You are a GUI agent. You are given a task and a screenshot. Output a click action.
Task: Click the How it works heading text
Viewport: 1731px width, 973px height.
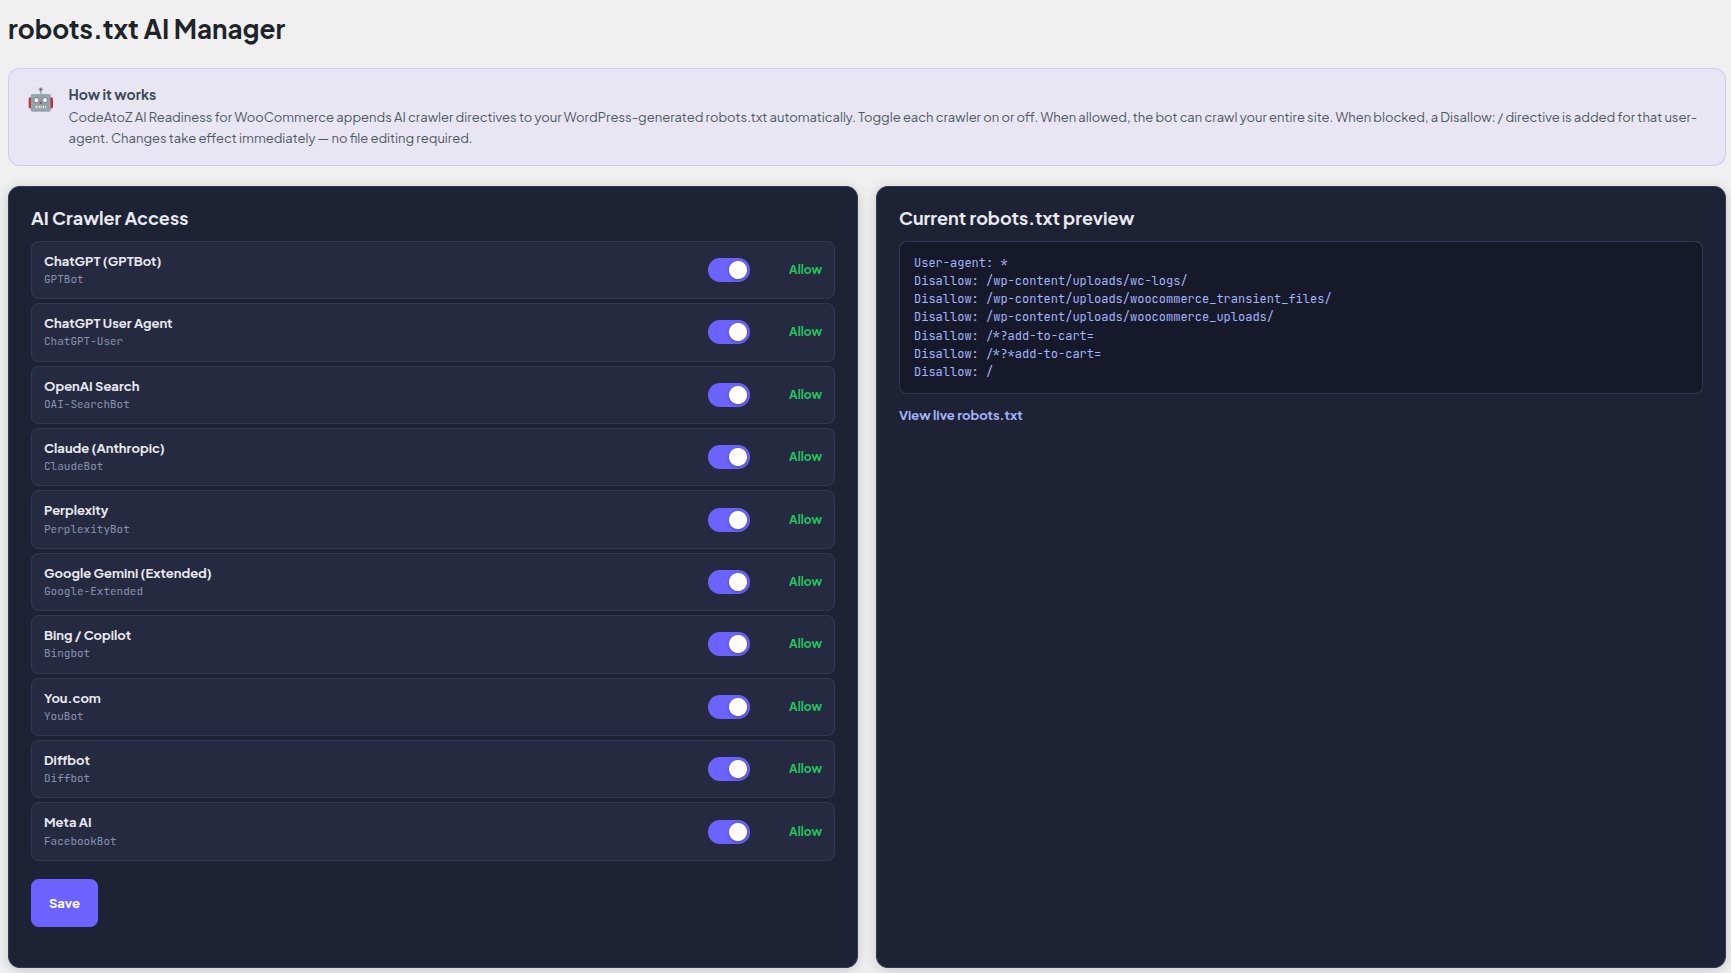(112, 94)
